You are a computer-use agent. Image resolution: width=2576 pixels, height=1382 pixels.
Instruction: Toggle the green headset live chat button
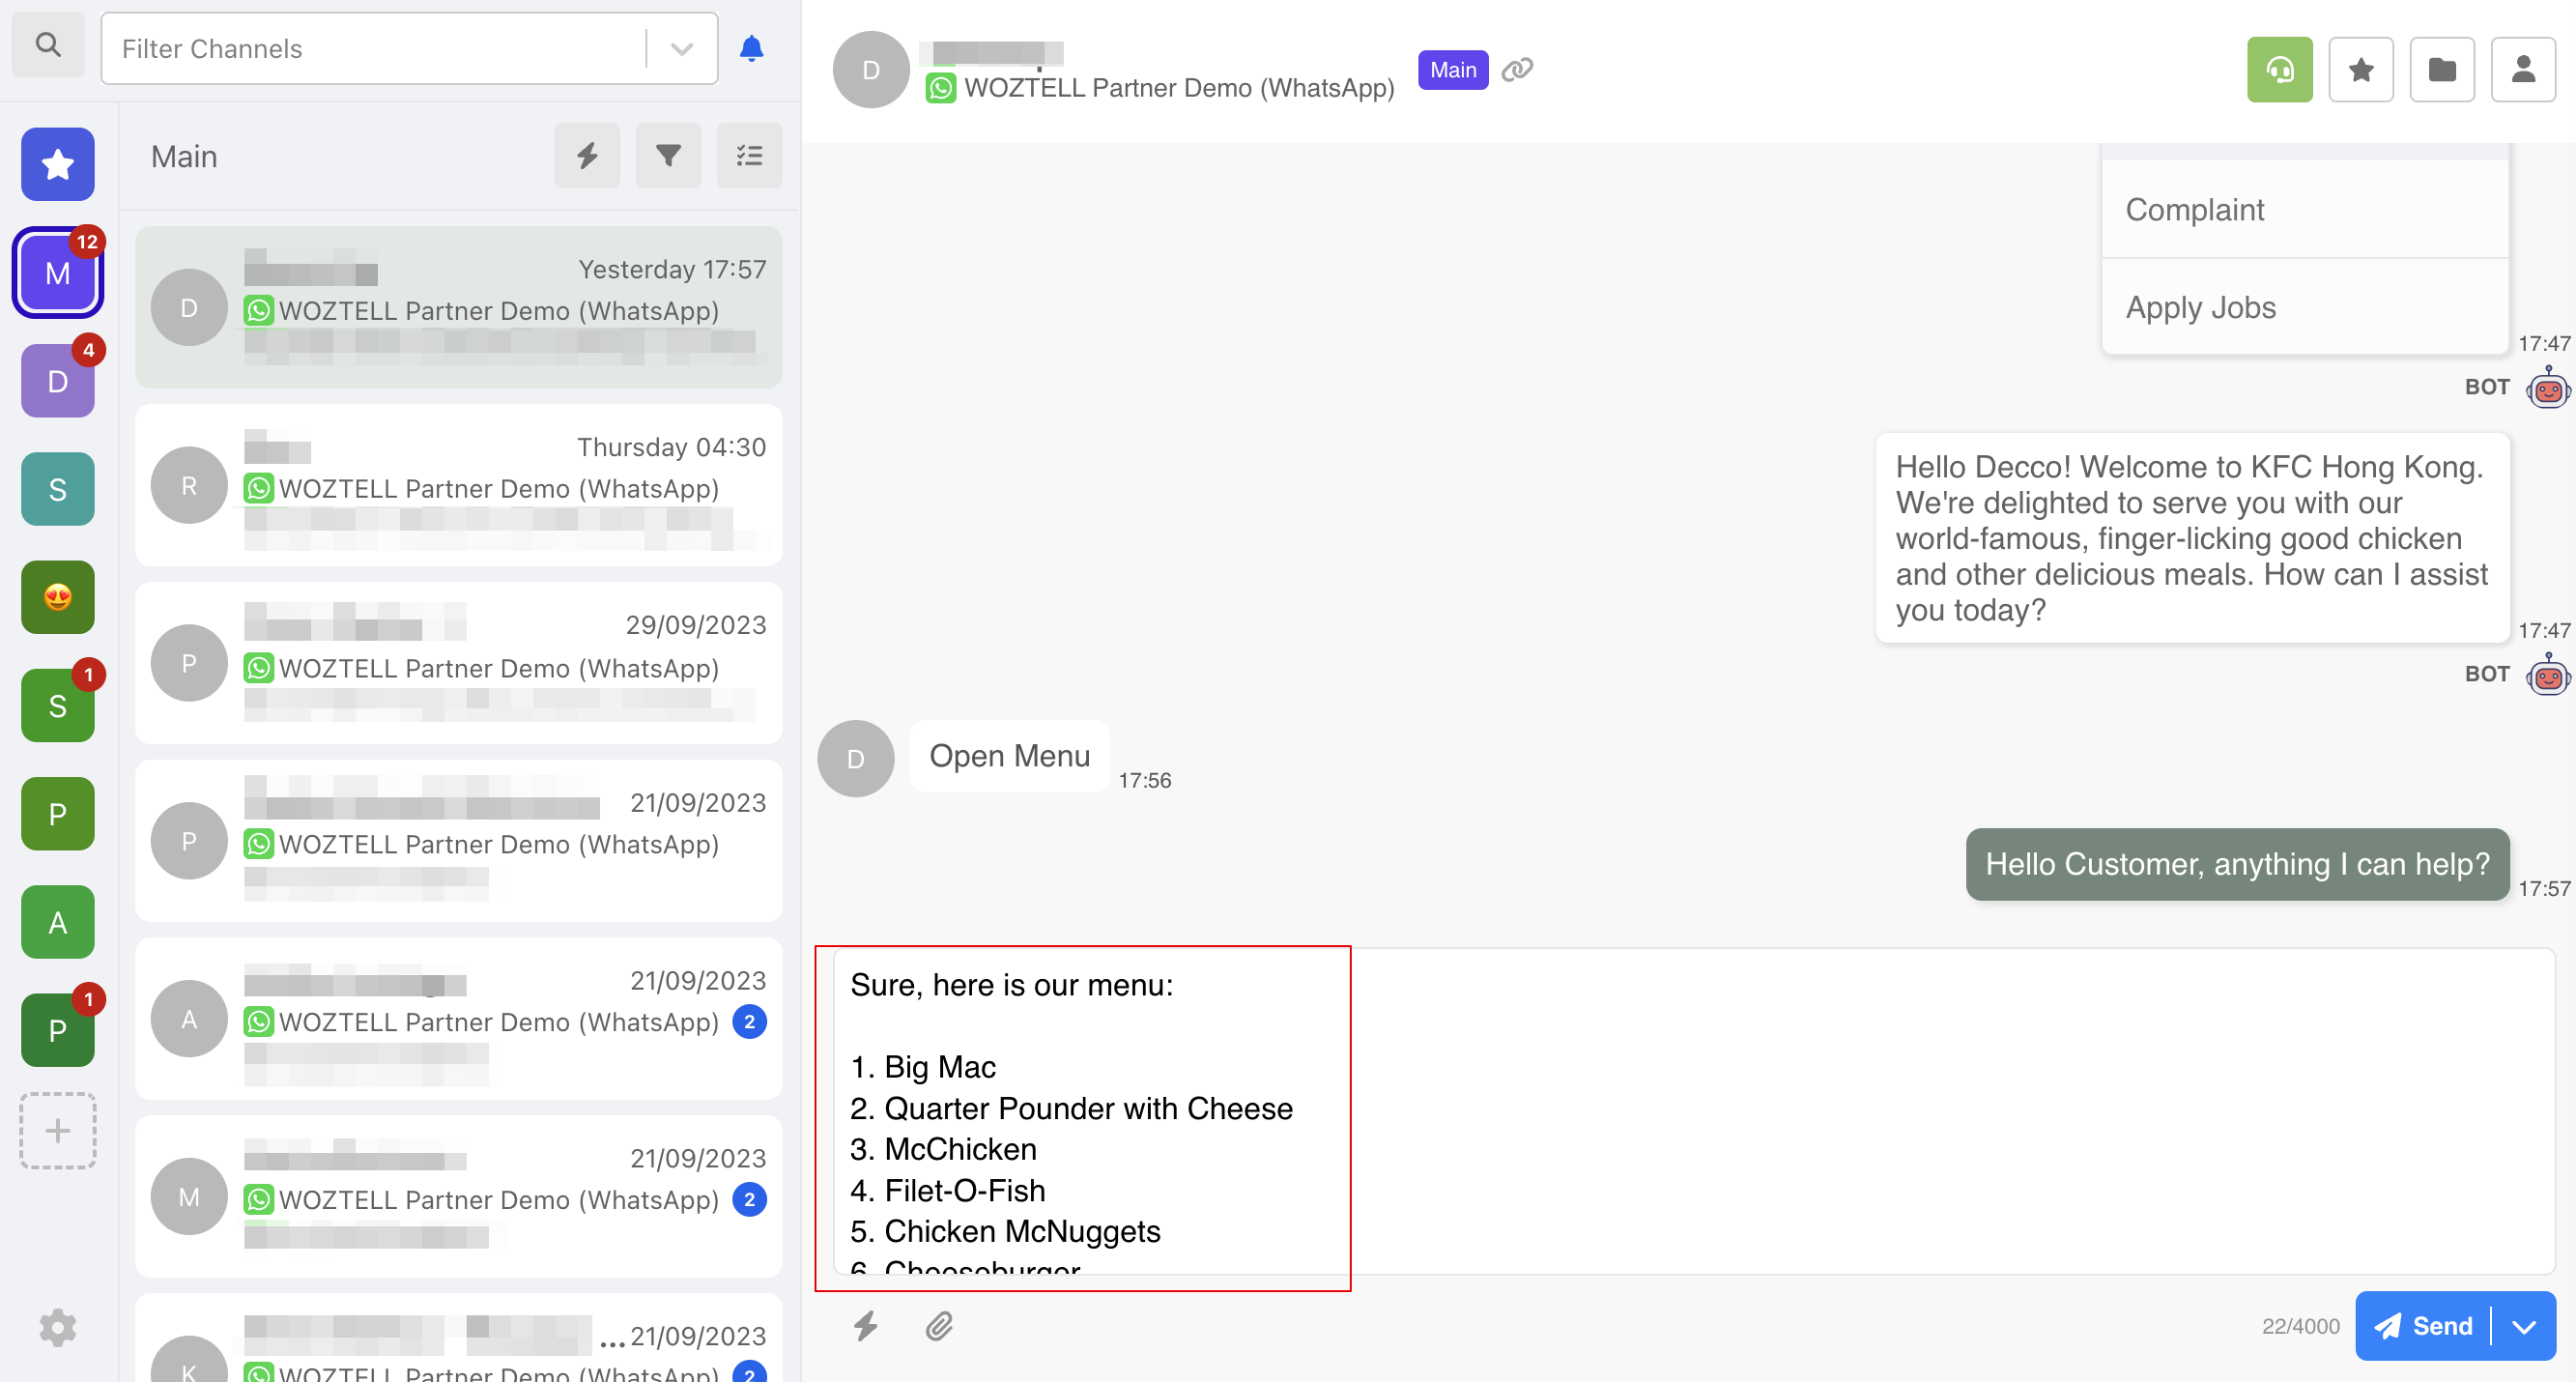(2279, 70)
